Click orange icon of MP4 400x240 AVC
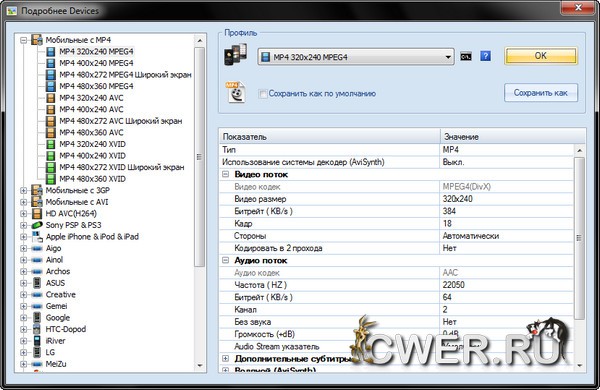600x390 pixels. pos(51,109)
